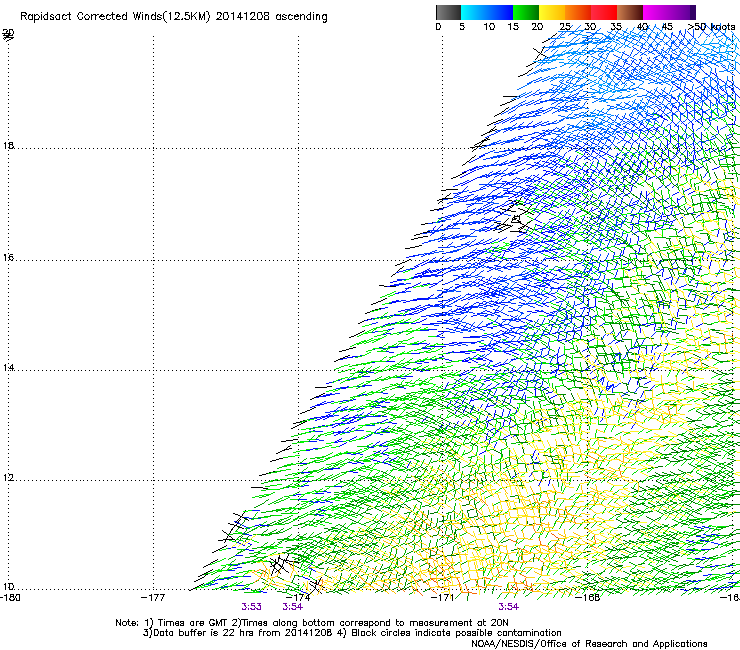The width and height of the screenshot is (740, 650).
Task: Click the latitude label '18' on the left axis
Action: point(8,145)
